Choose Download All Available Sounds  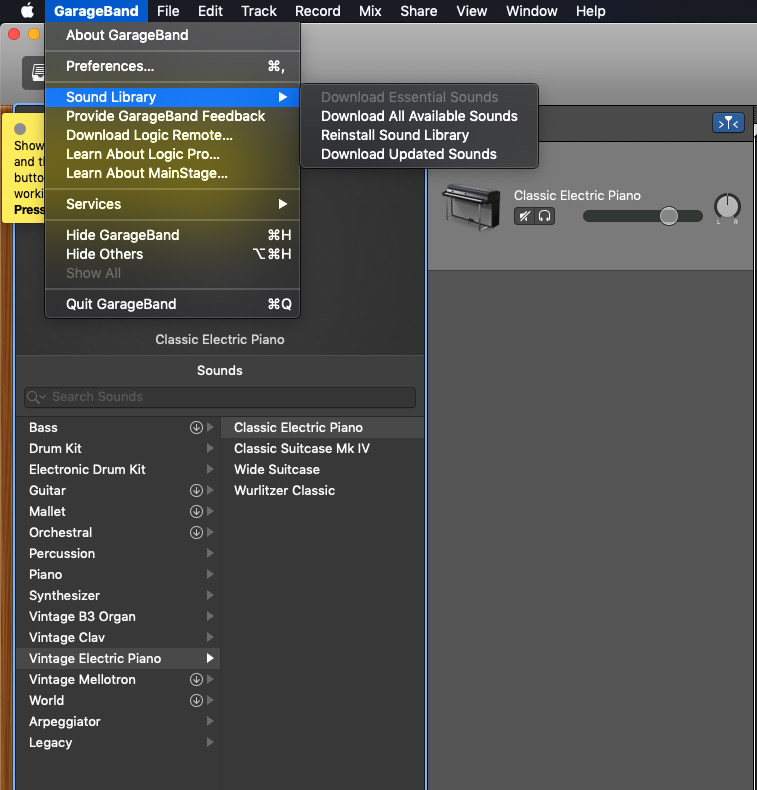pyautogui.click(x=419, y=116)
